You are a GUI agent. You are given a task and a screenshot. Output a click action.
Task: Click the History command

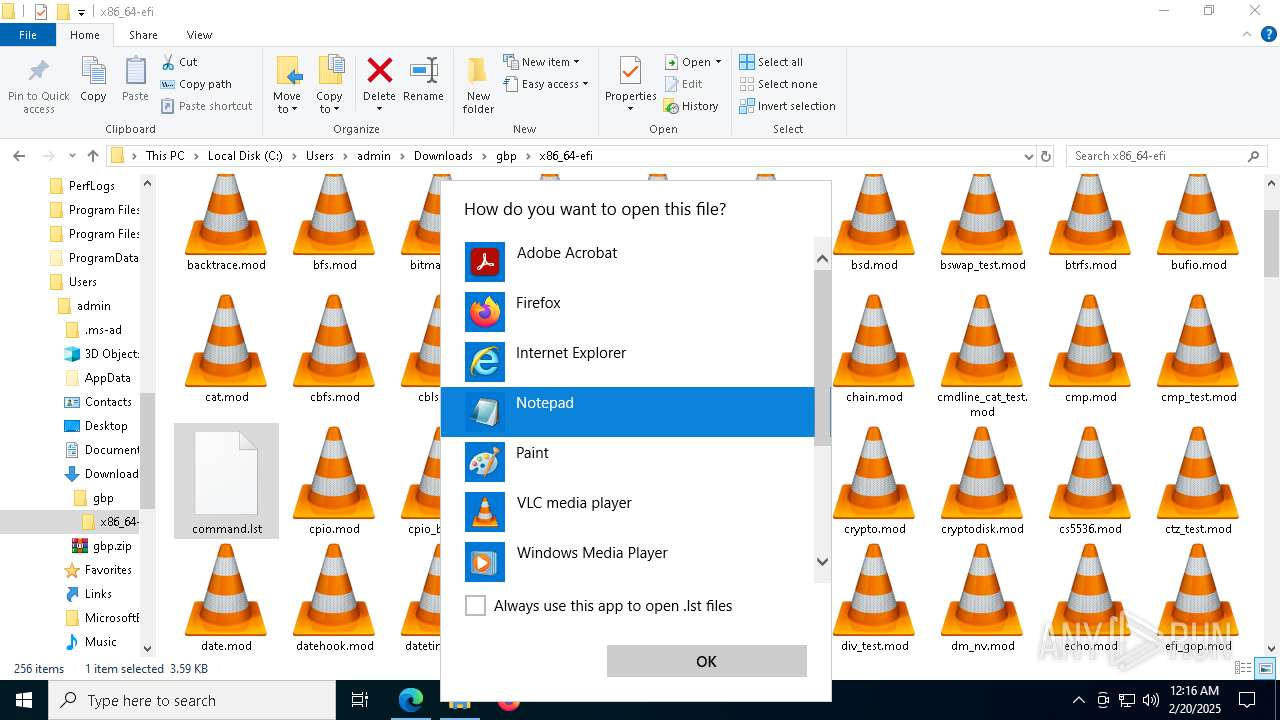(x=691, y=106)
